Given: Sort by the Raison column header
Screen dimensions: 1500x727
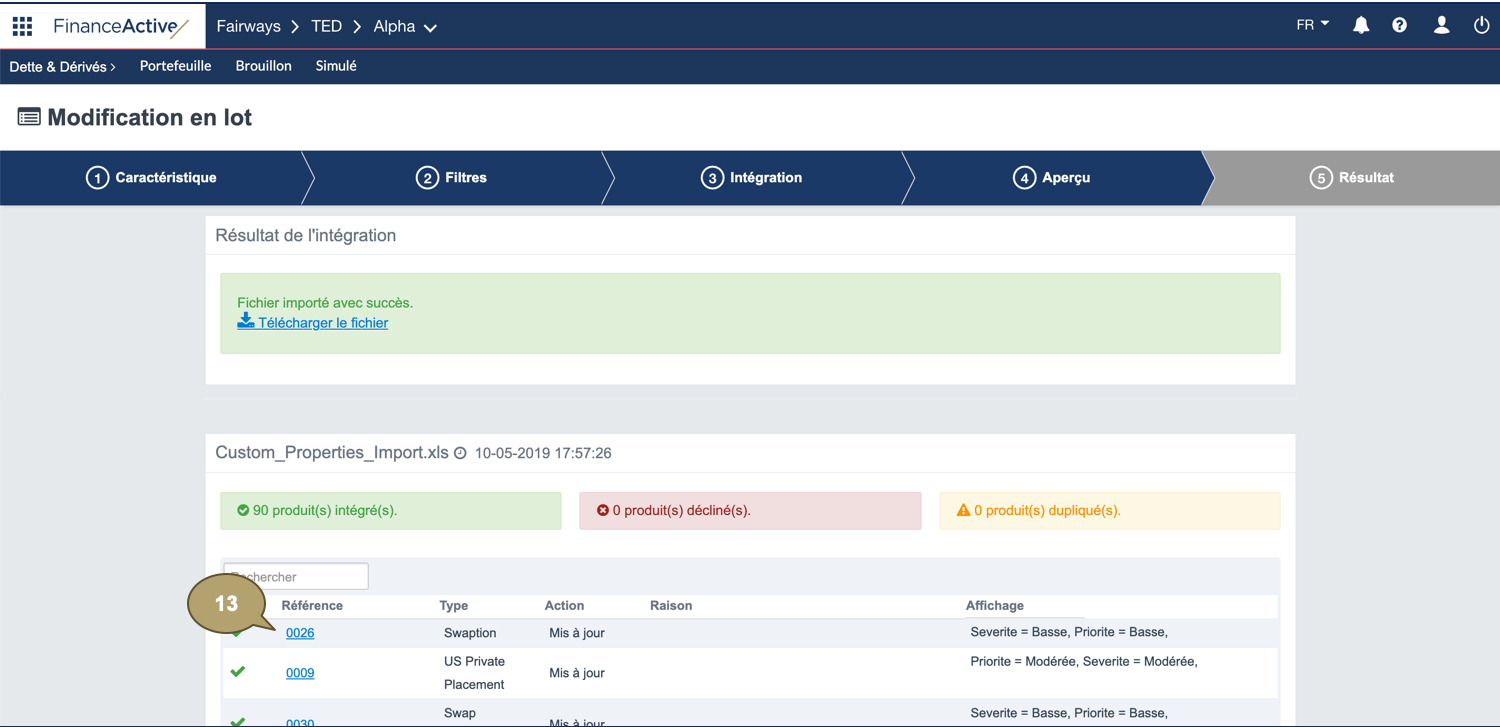Looking at the screenshot, I should [x=671, y=606].
